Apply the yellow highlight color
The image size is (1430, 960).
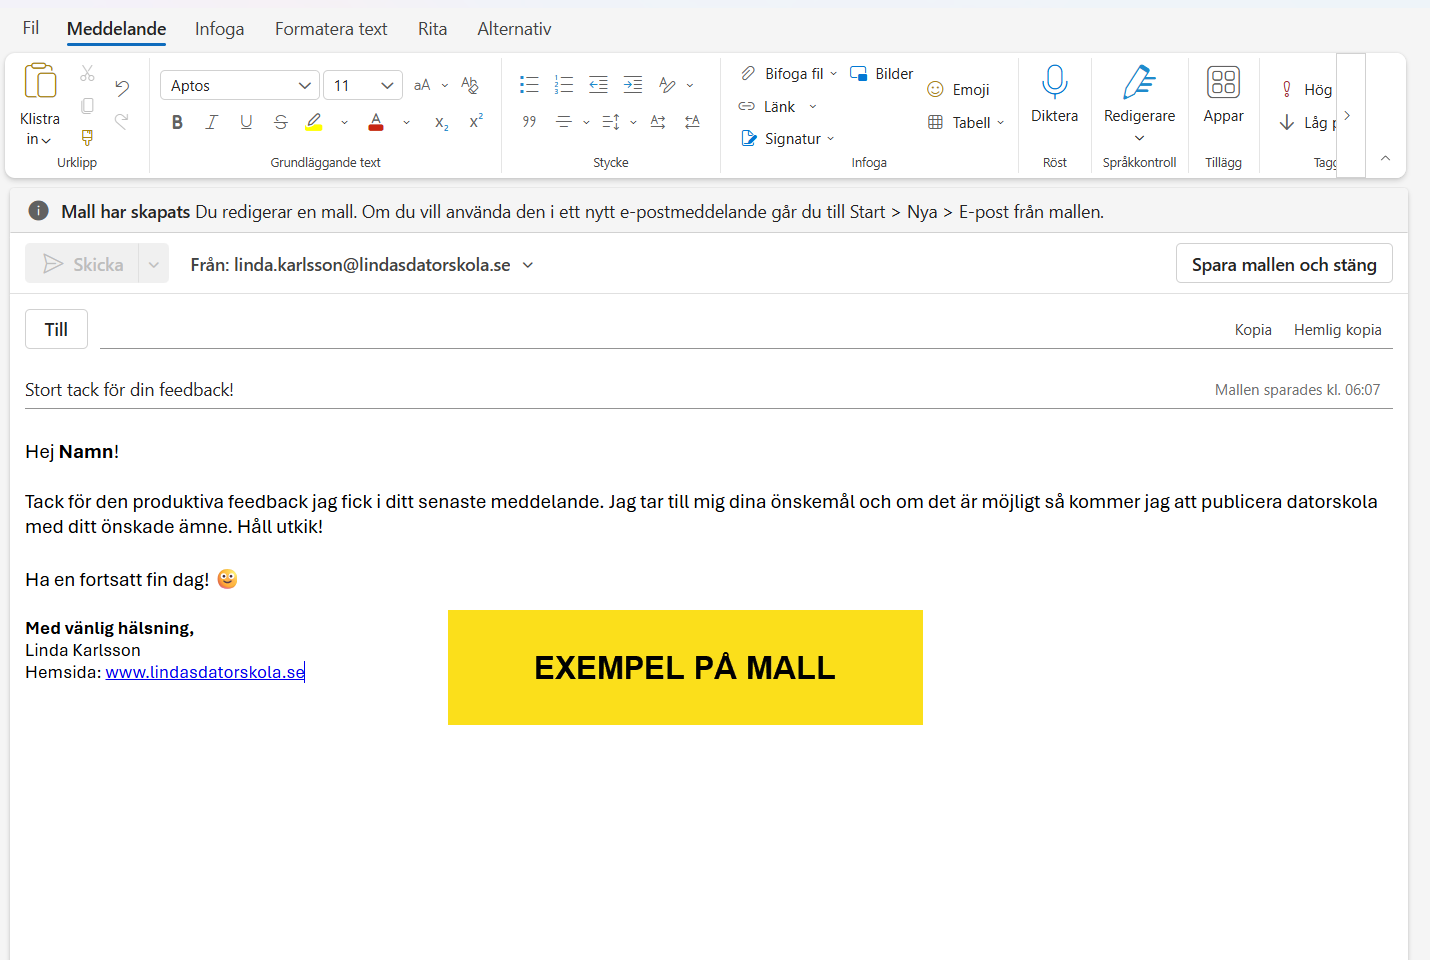pyautogui.click(x=314, y=122)
